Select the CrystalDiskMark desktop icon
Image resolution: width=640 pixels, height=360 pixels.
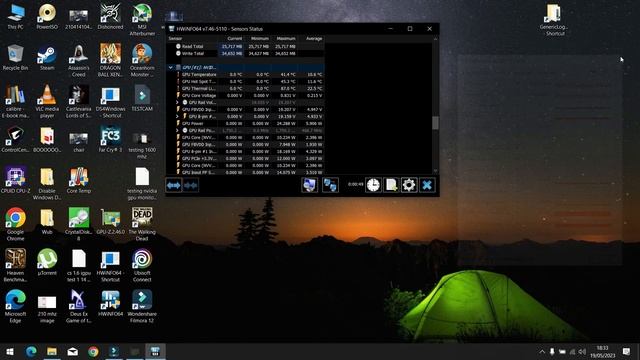tap(78, 224)
